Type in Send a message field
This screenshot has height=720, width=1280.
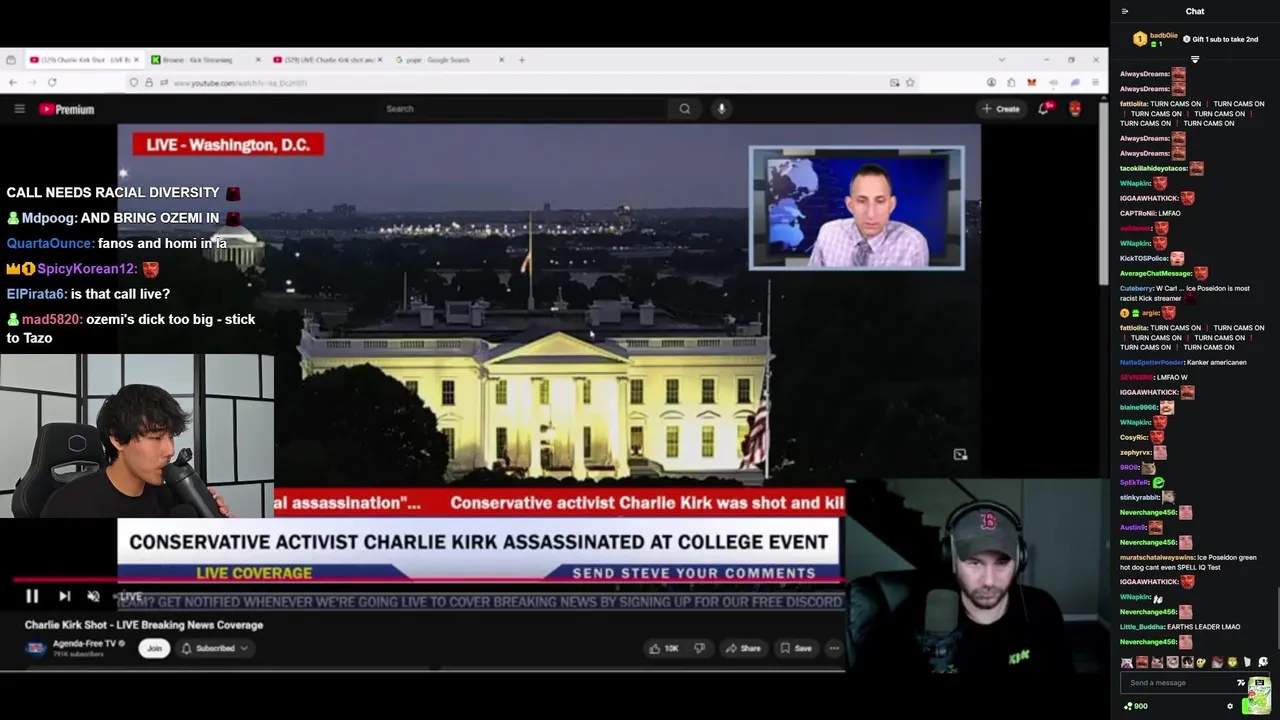pos(1180,682)
